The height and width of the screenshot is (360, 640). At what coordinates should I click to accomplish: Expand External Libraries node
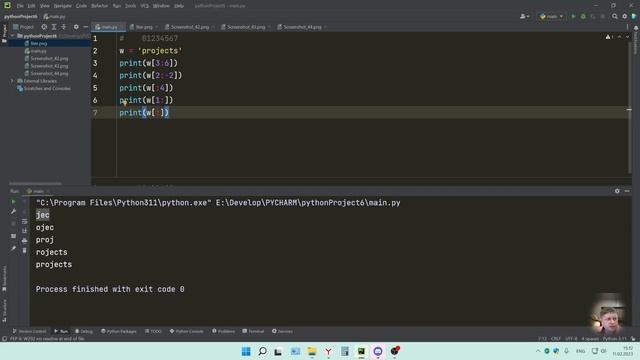(x=12, y=81)
